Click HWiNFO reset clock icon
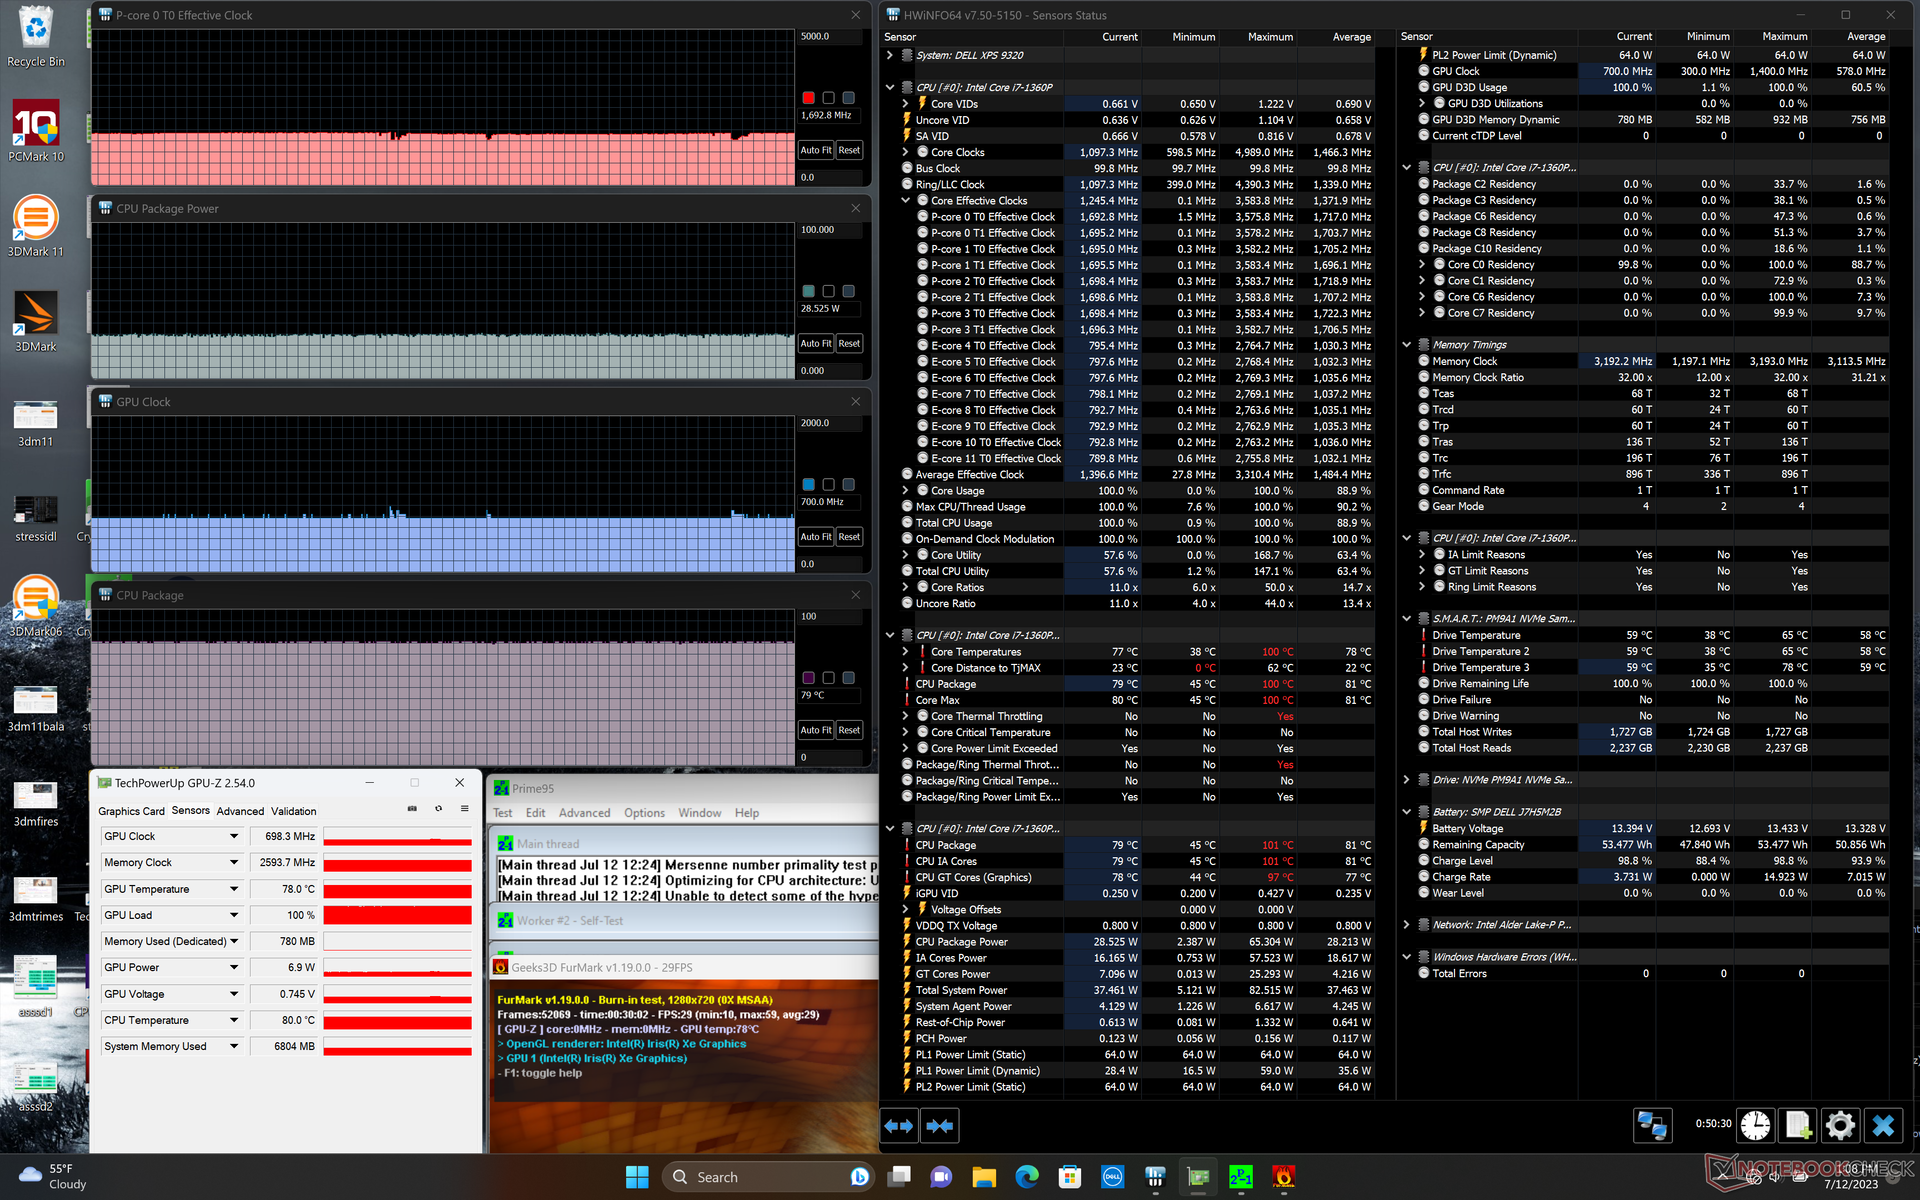The image size is (1920, 1200). [x=1755, y=1125]
